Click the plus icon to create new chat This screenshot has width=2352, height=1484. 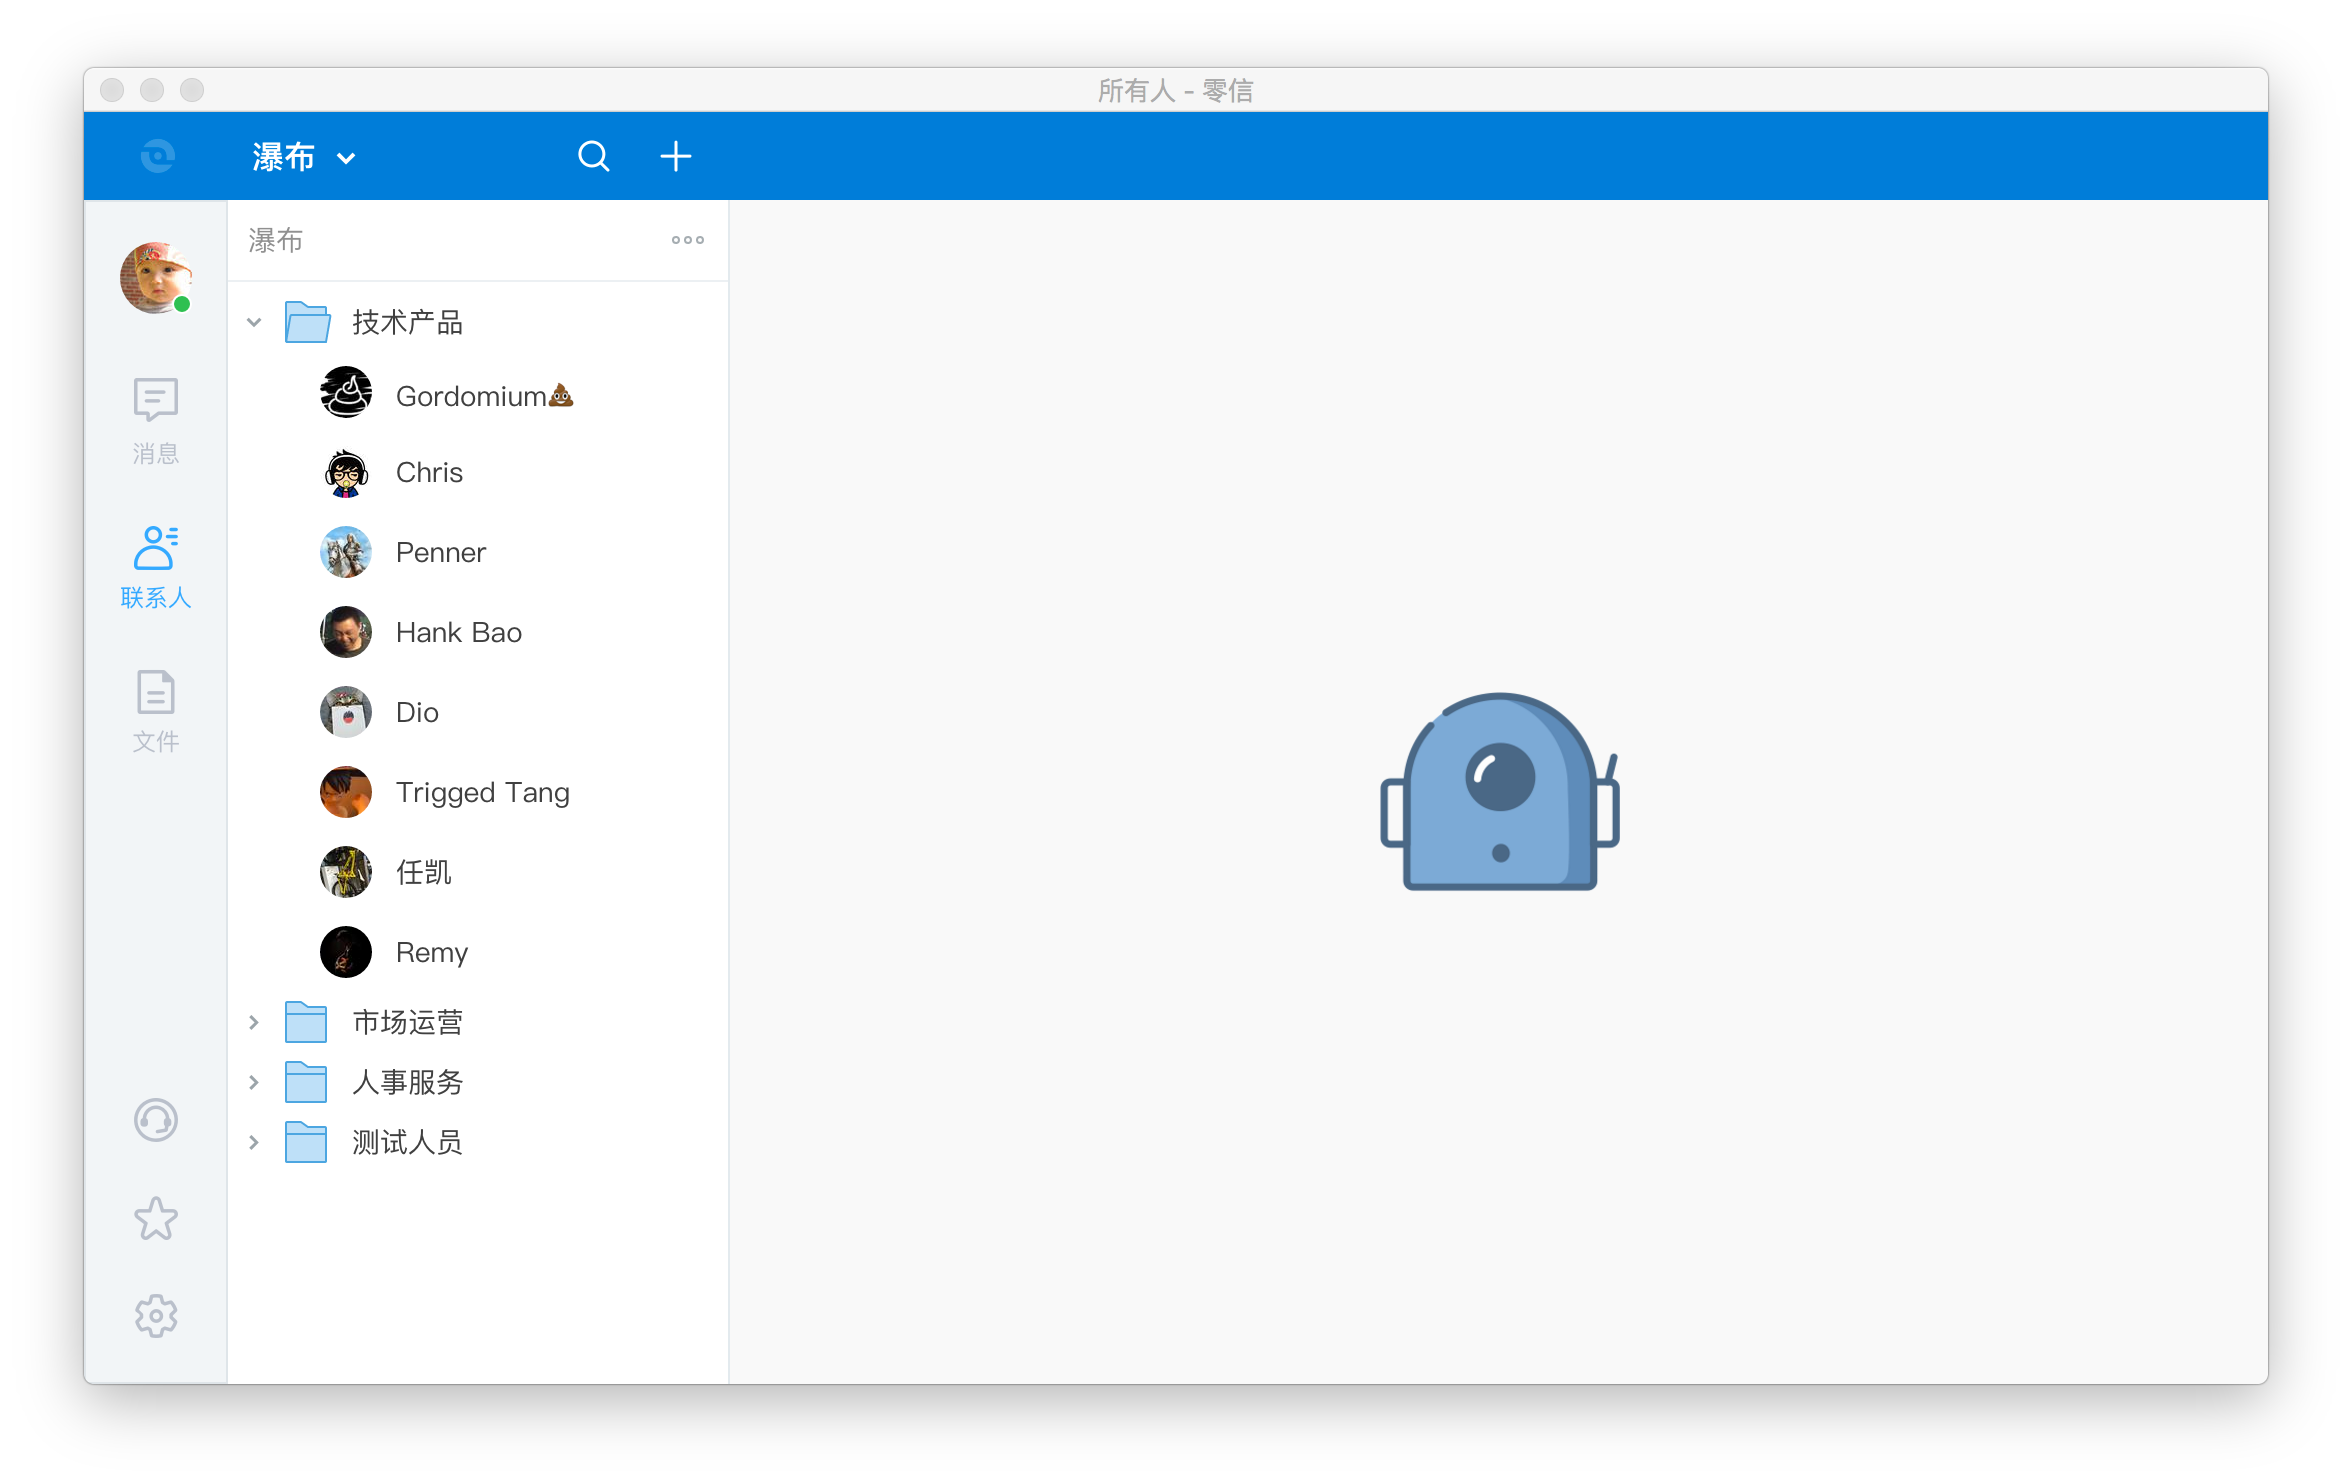tap(676, 156)
